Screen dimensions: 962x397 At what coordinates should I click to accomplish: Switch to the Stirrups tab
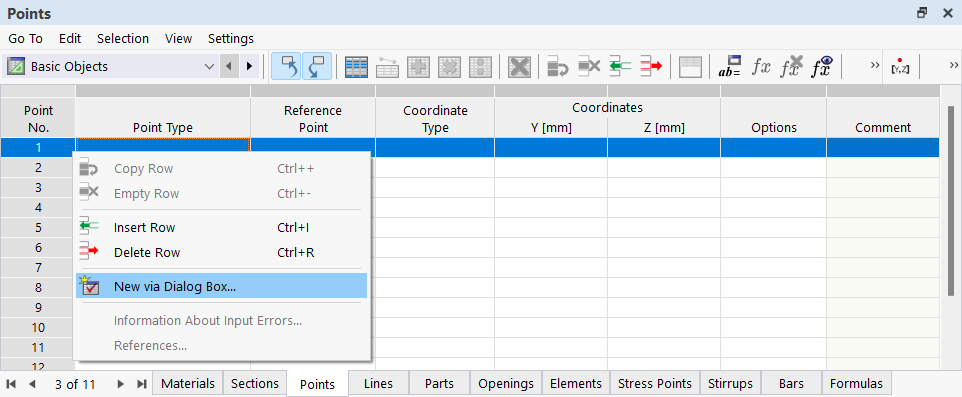(730, 384)
